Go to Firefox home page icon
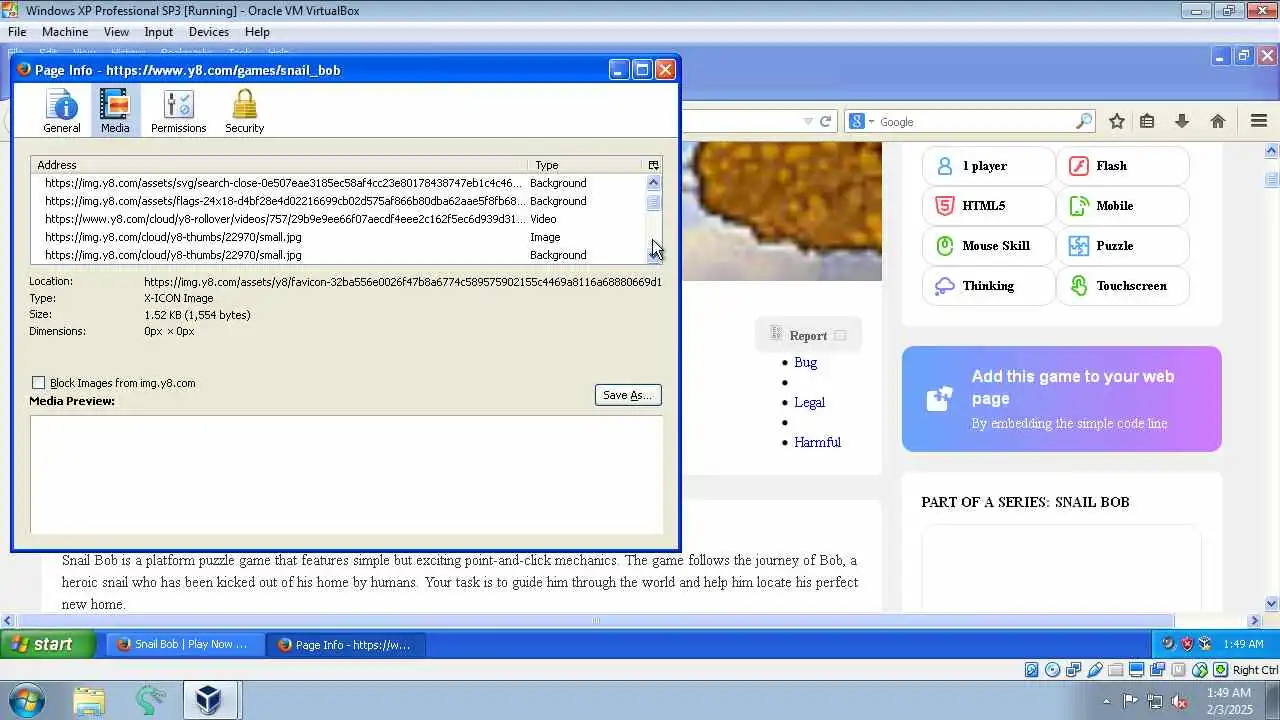 [x=1218, y=121]
